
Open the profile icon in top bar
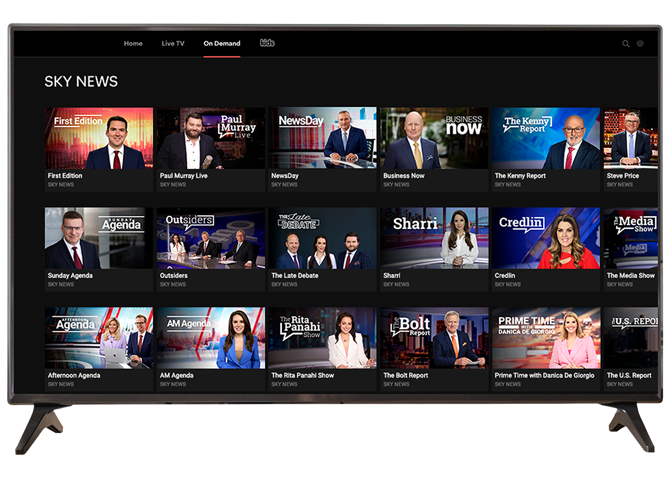(x=640, y=44)
